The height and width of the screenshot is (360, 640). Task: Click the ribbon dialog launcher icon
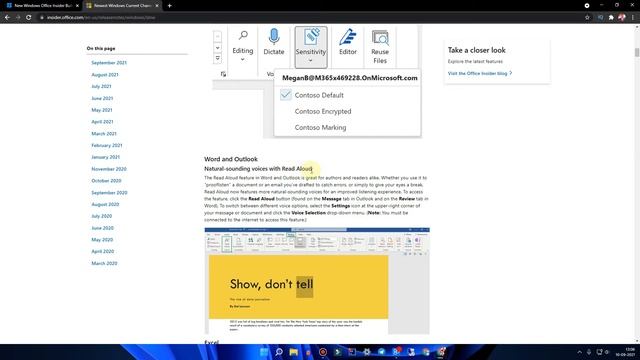click(x=223, y=74)
